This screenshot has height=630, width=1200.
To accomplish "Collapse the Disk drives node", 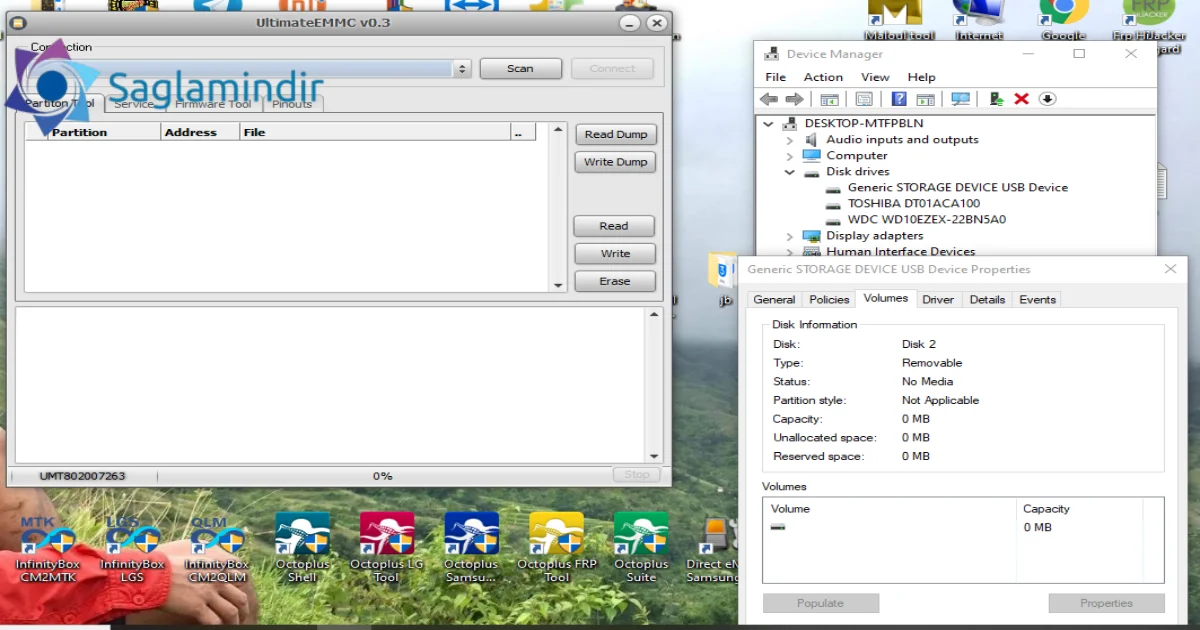I will [789, 172].
